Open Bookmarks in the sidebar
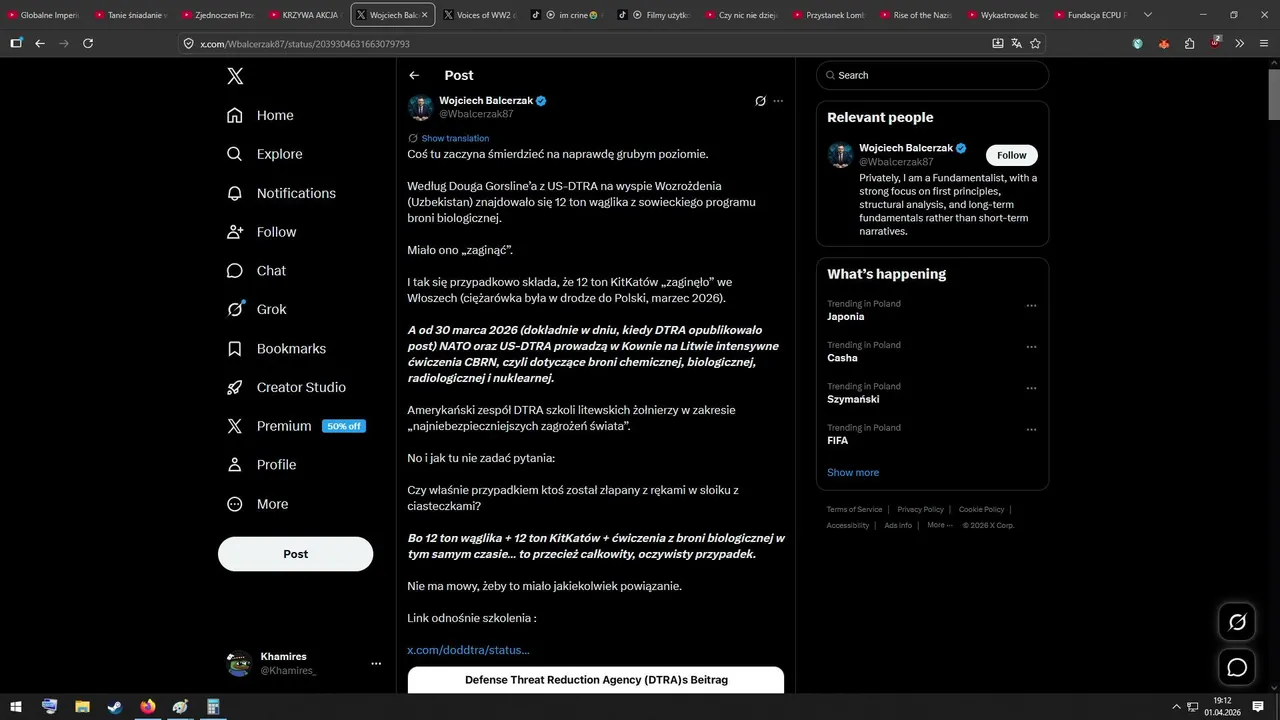 [x=276, y=349]
